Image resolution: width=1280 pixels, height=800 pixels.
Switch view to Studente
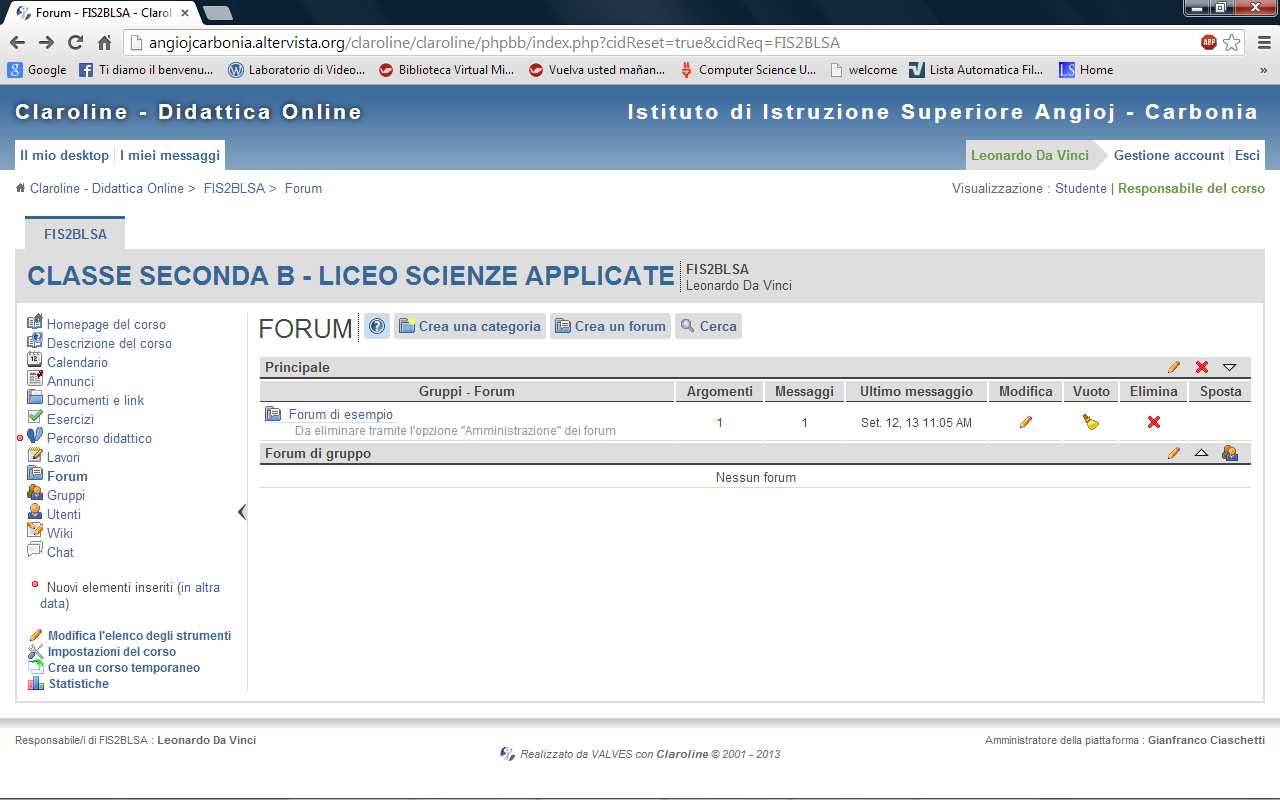1081,188
